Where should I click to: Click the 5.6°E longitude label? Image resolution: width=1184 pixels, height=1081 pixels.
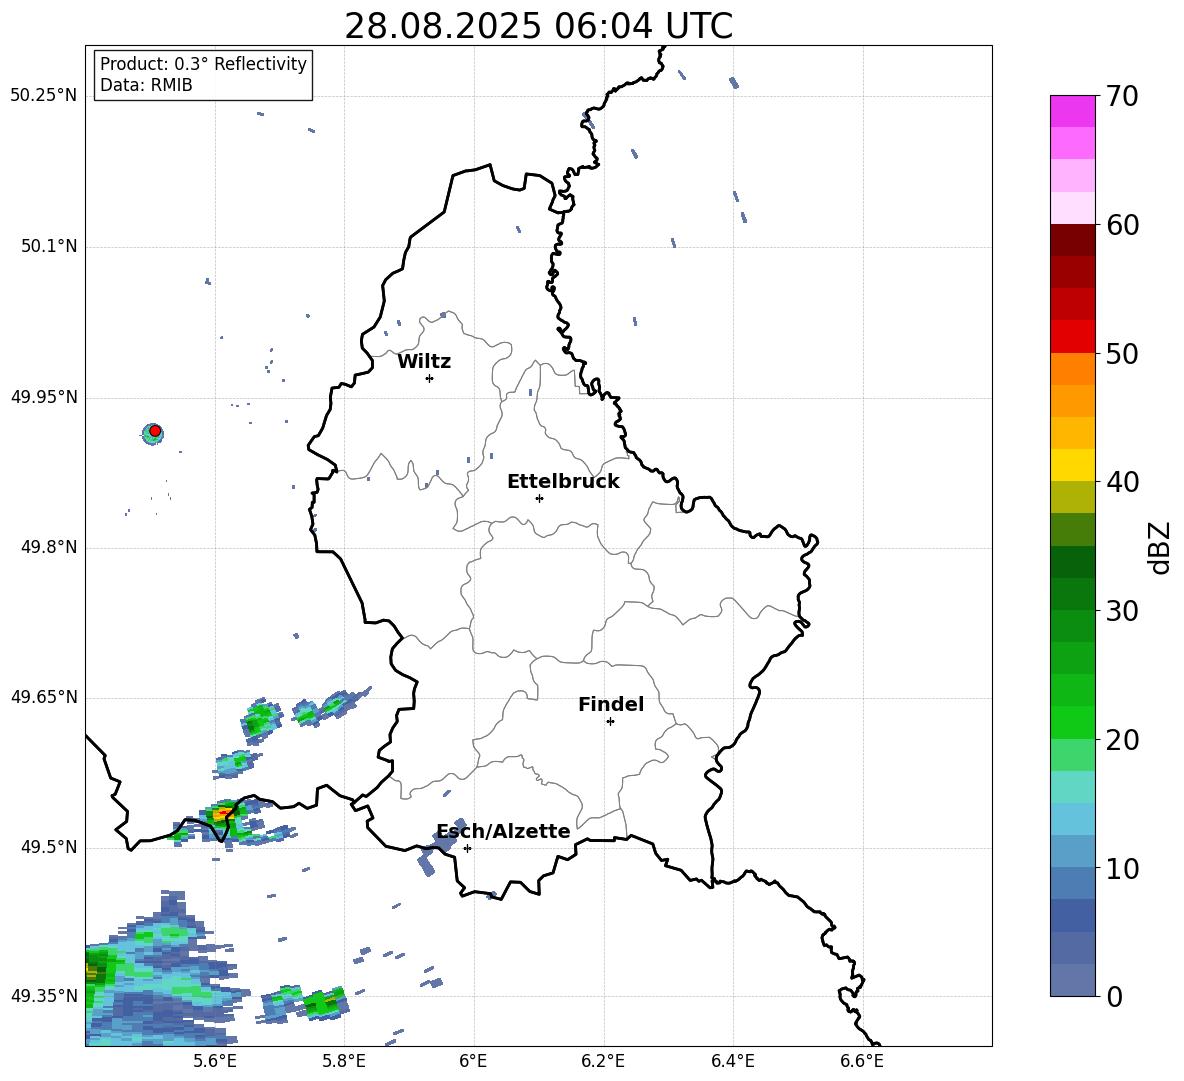click(x=214, y=1061)
